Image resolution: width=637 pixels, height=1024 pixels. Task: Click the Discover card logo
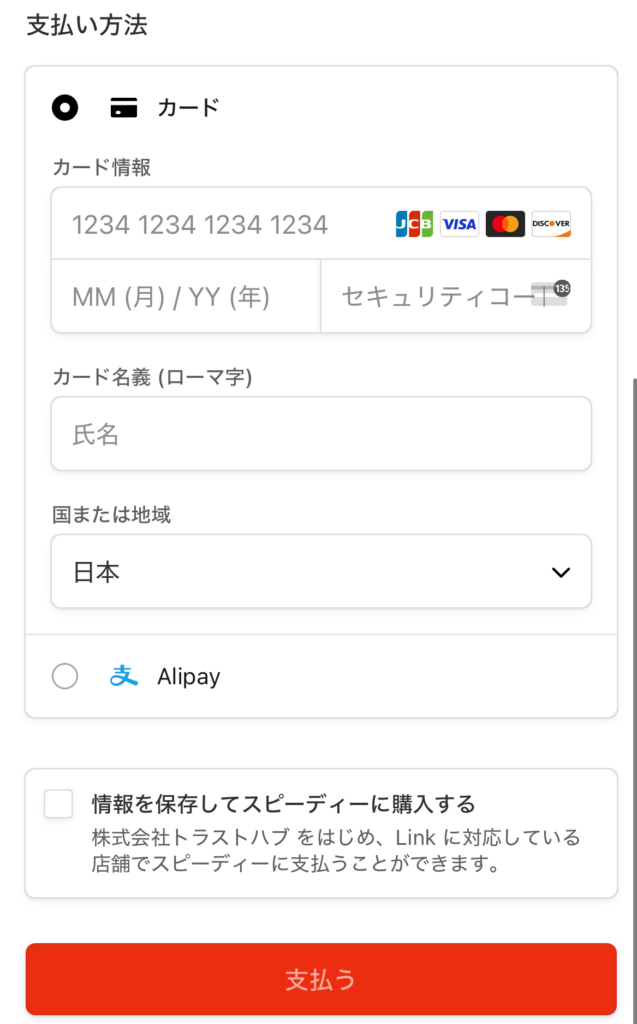point(551,224)
